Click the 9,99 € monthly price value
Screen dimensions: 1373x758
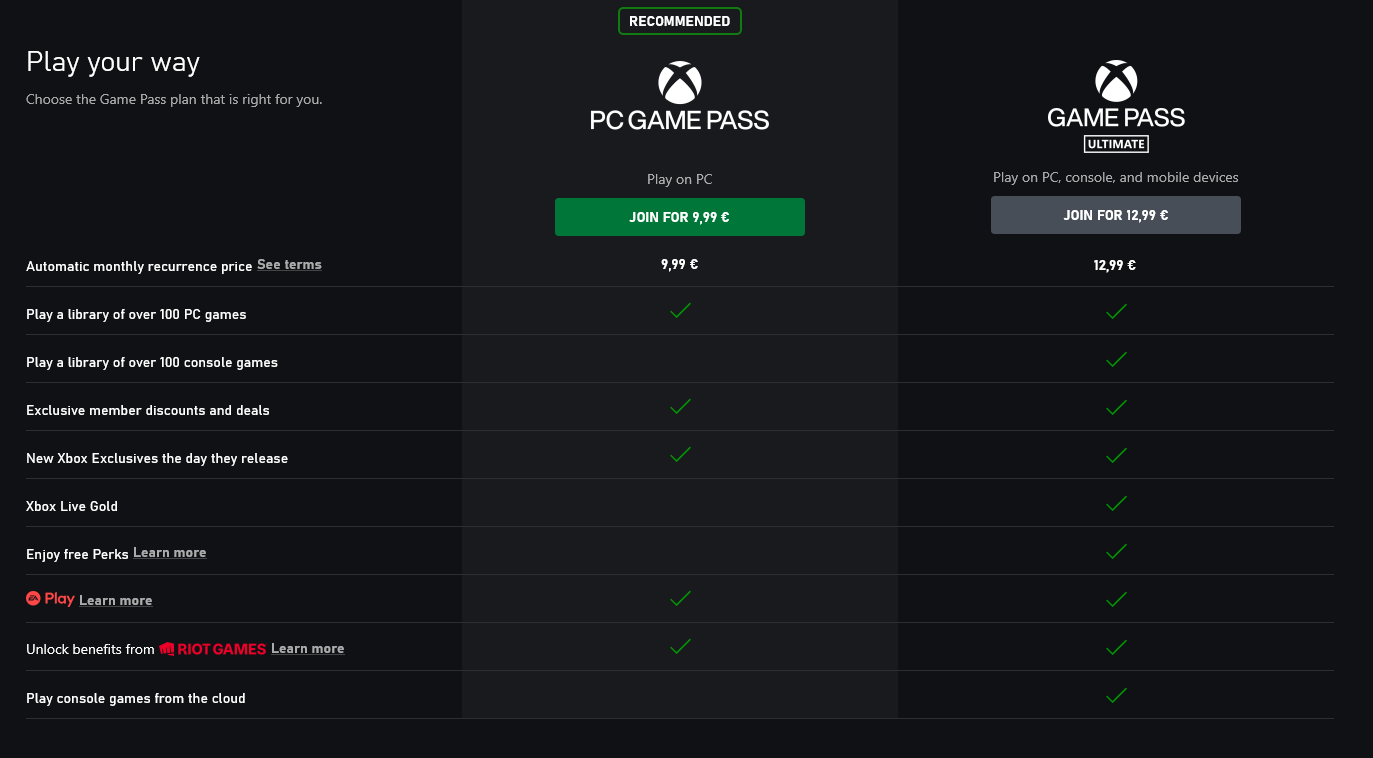tap(680, 265)
